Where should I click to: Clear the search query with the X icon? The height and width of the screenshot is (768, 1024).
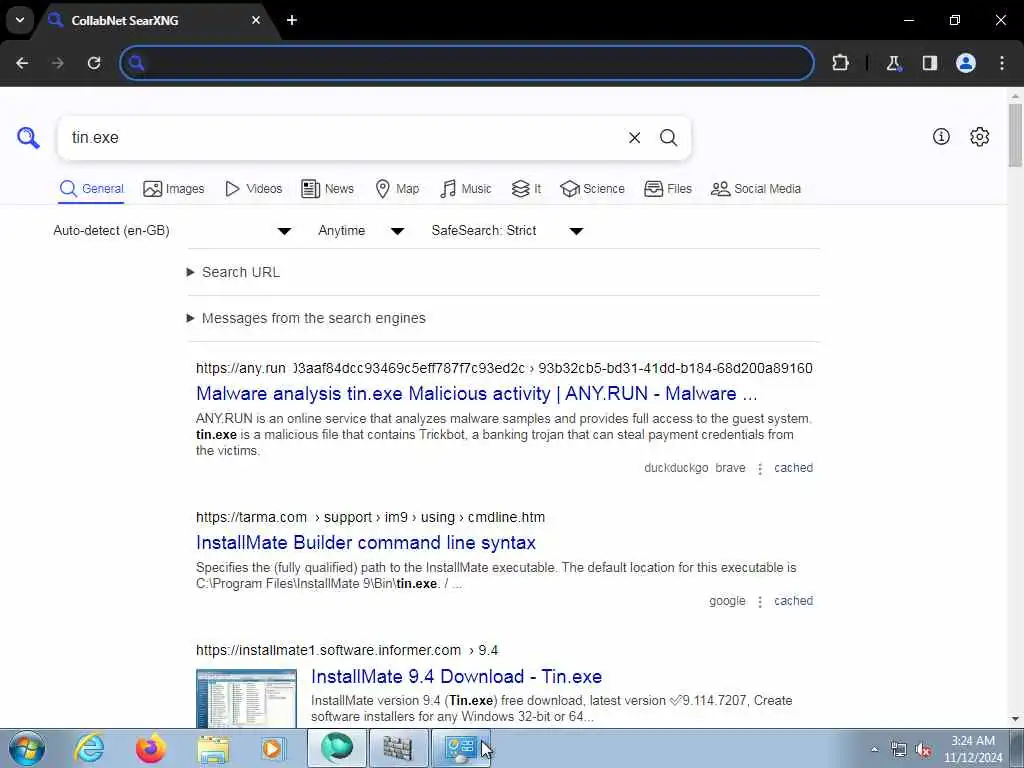tap(634, 138)
